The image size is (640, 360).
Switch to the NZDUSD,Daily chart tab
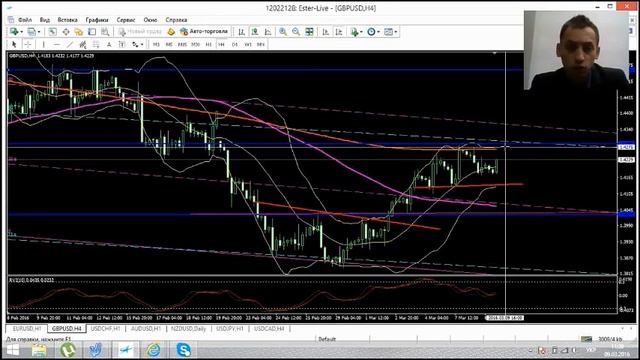click(x=189, y=329)
